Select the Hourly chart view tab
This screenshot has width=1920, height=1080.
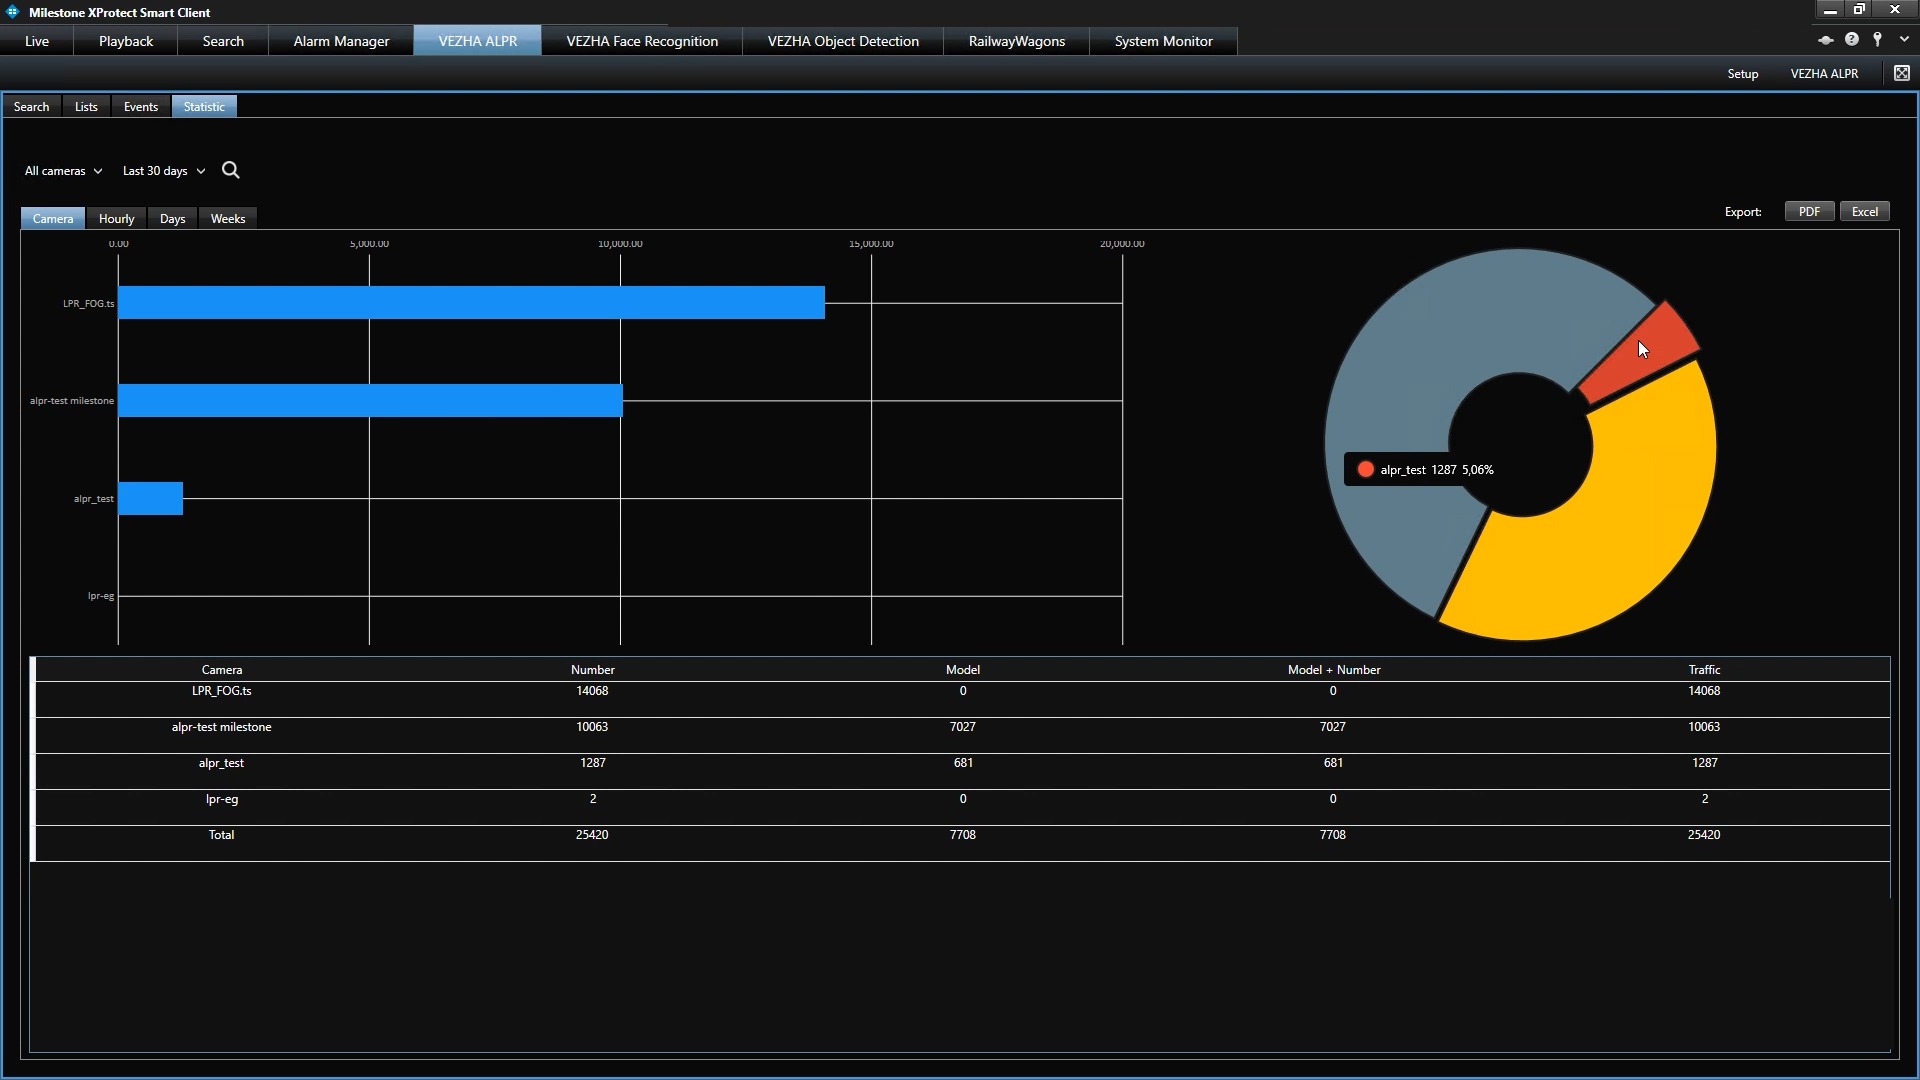(x=117, y=219)
